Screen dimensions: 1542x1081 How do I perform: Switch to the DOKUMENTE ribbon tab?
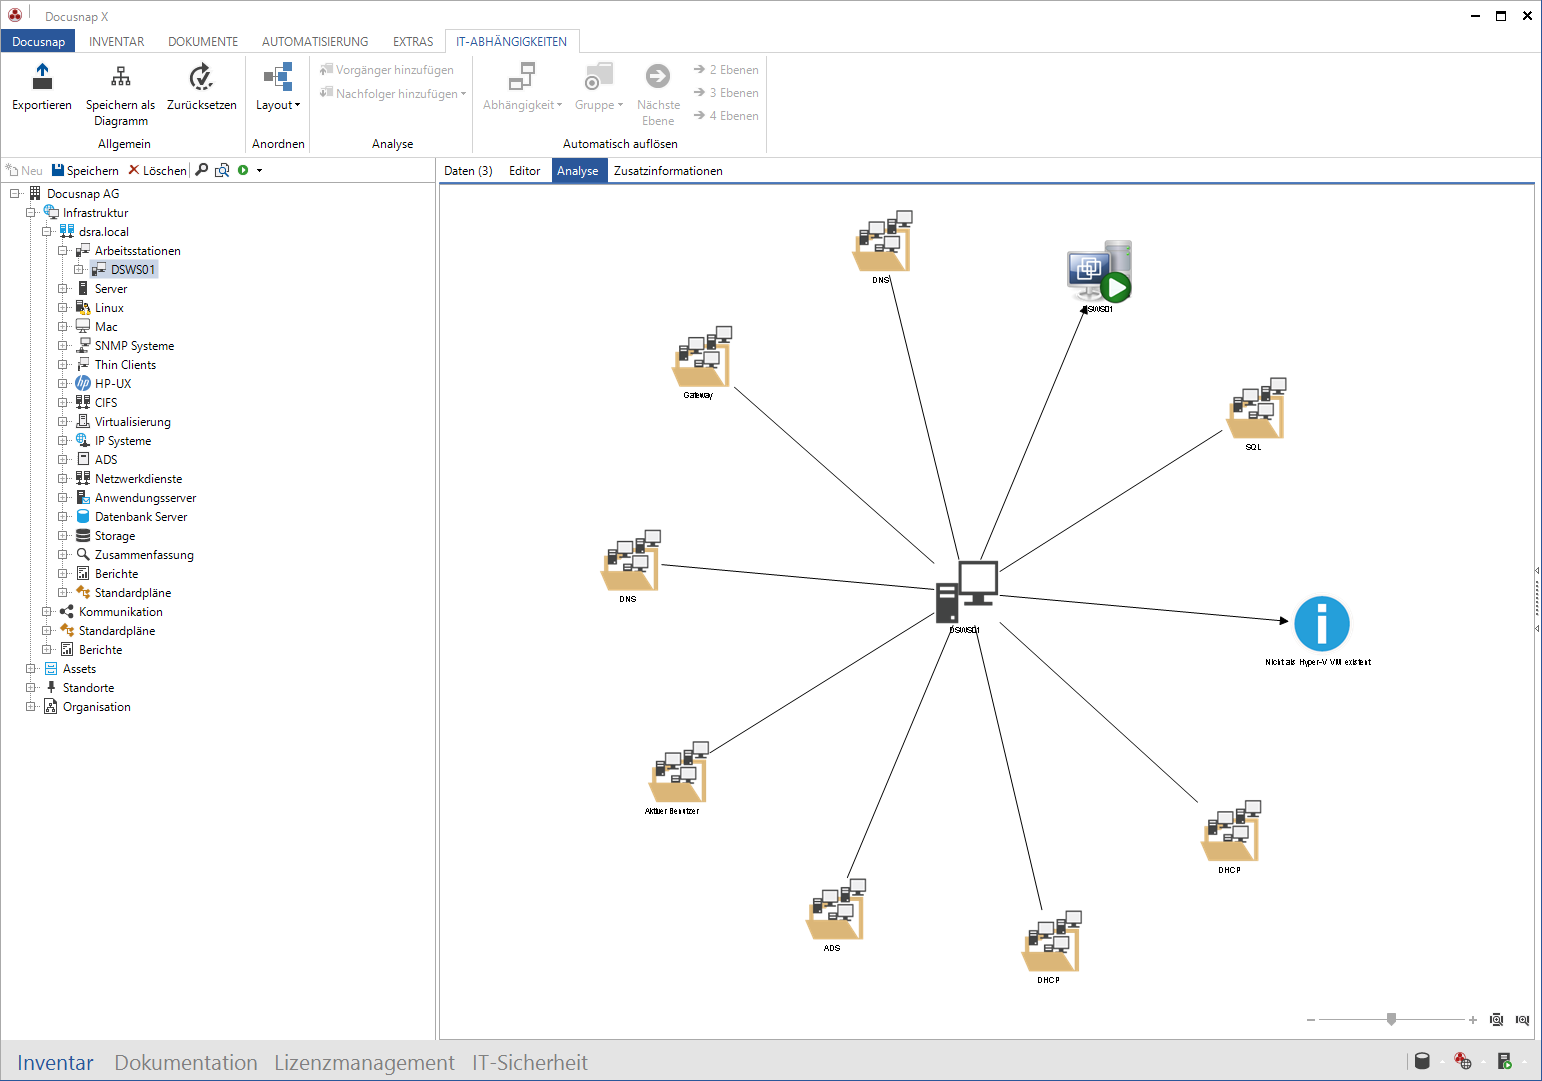203,41
